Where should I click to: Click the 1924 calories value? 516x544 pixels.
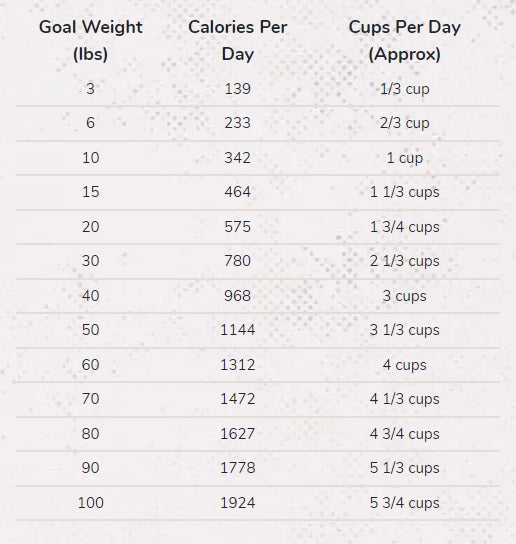[x=238, y=503]
